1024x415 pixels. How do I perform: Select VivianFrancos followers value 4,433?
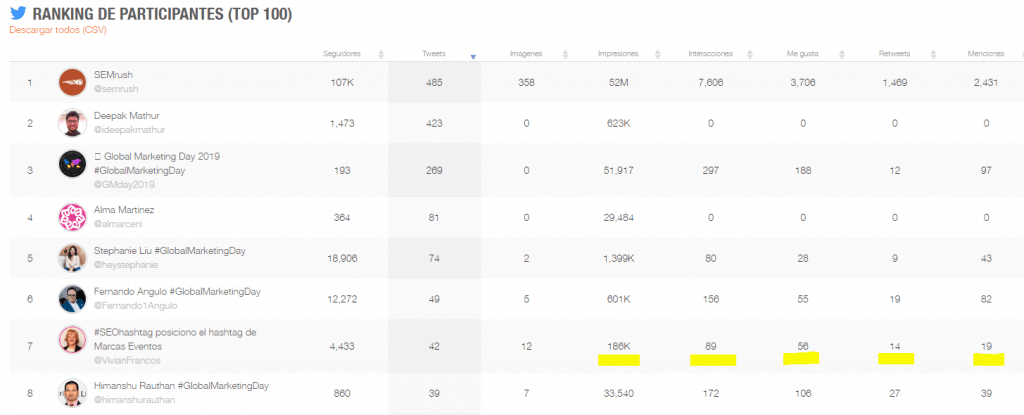[342, 346]
